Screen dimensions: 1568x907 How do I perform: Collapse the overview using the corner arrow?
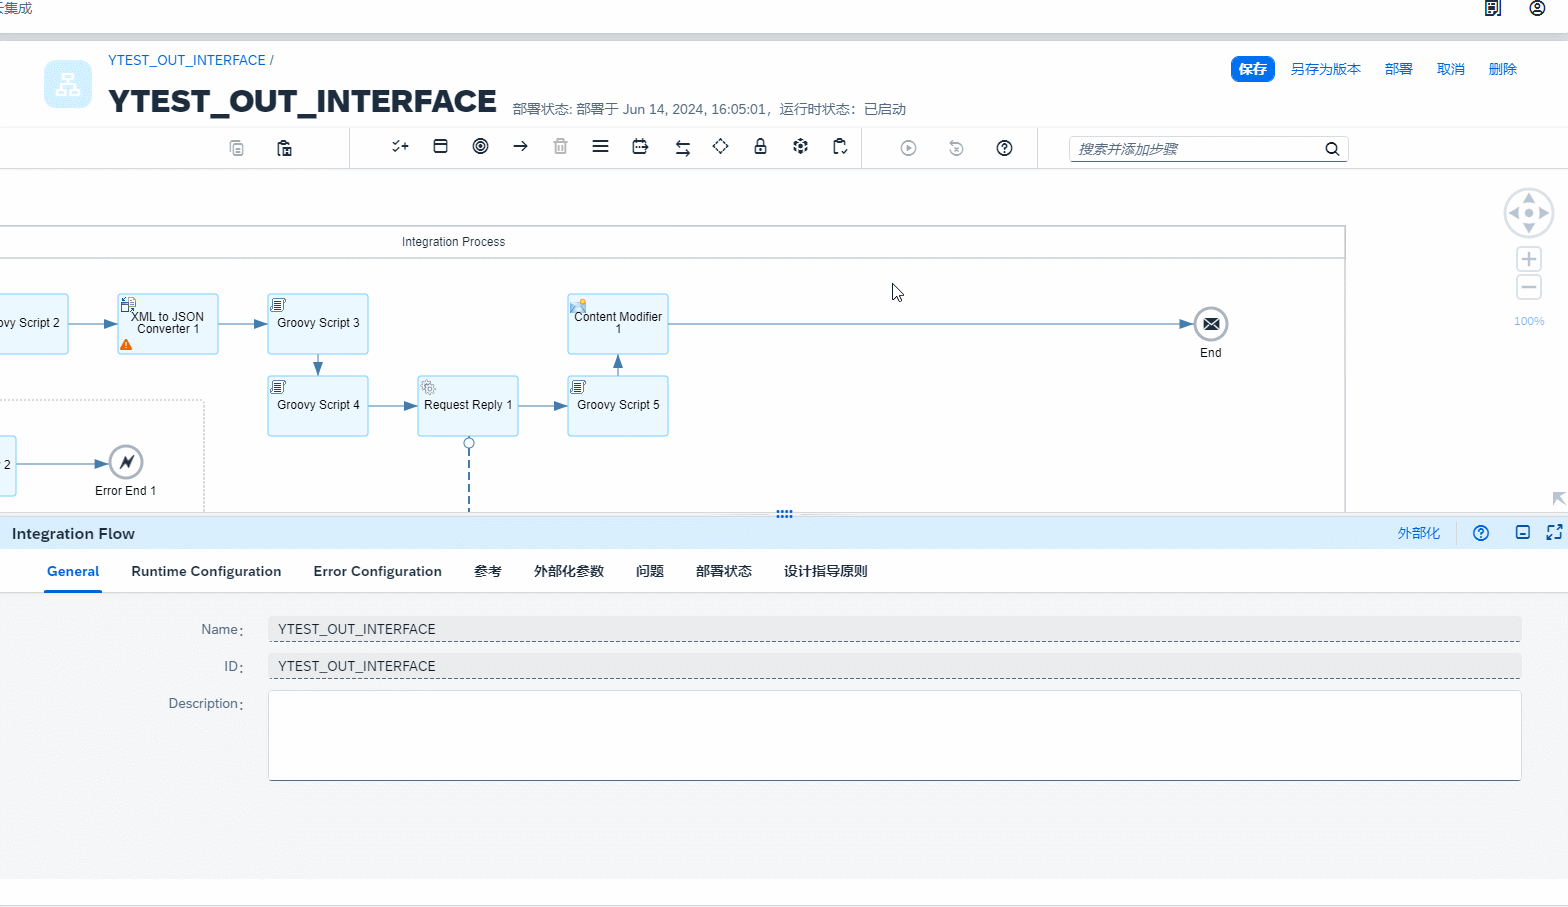coord(1558,498)
